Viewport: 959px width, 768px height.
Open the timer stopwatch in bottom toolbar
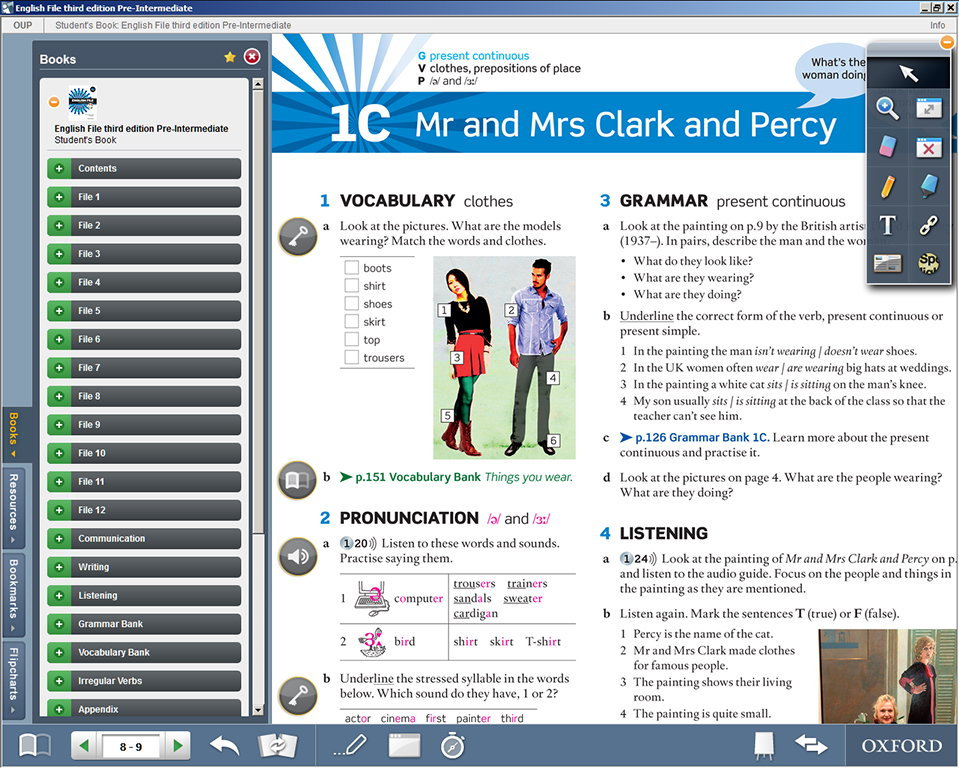(x=452, y=745)
